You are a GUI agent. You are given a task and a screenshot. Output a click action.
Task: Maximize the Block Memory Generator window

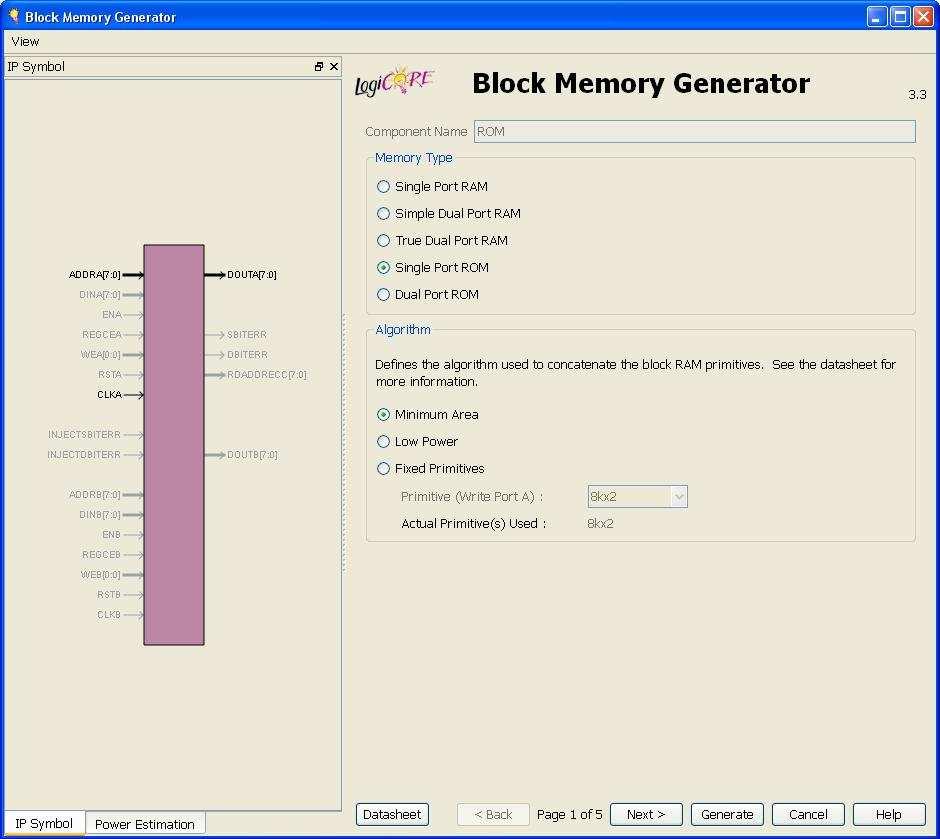pyautogui.click(x=900, y=16)
